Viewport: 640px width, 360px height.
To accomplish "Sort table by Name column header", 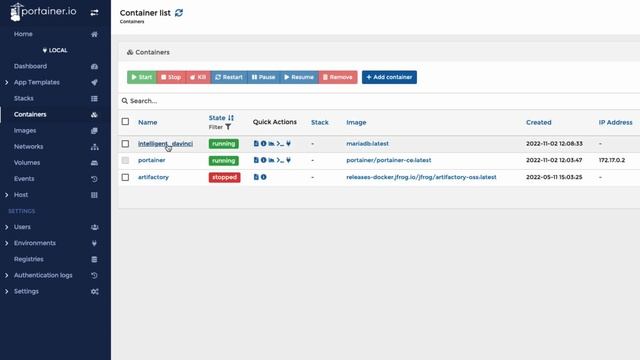I will coord(147,122).
